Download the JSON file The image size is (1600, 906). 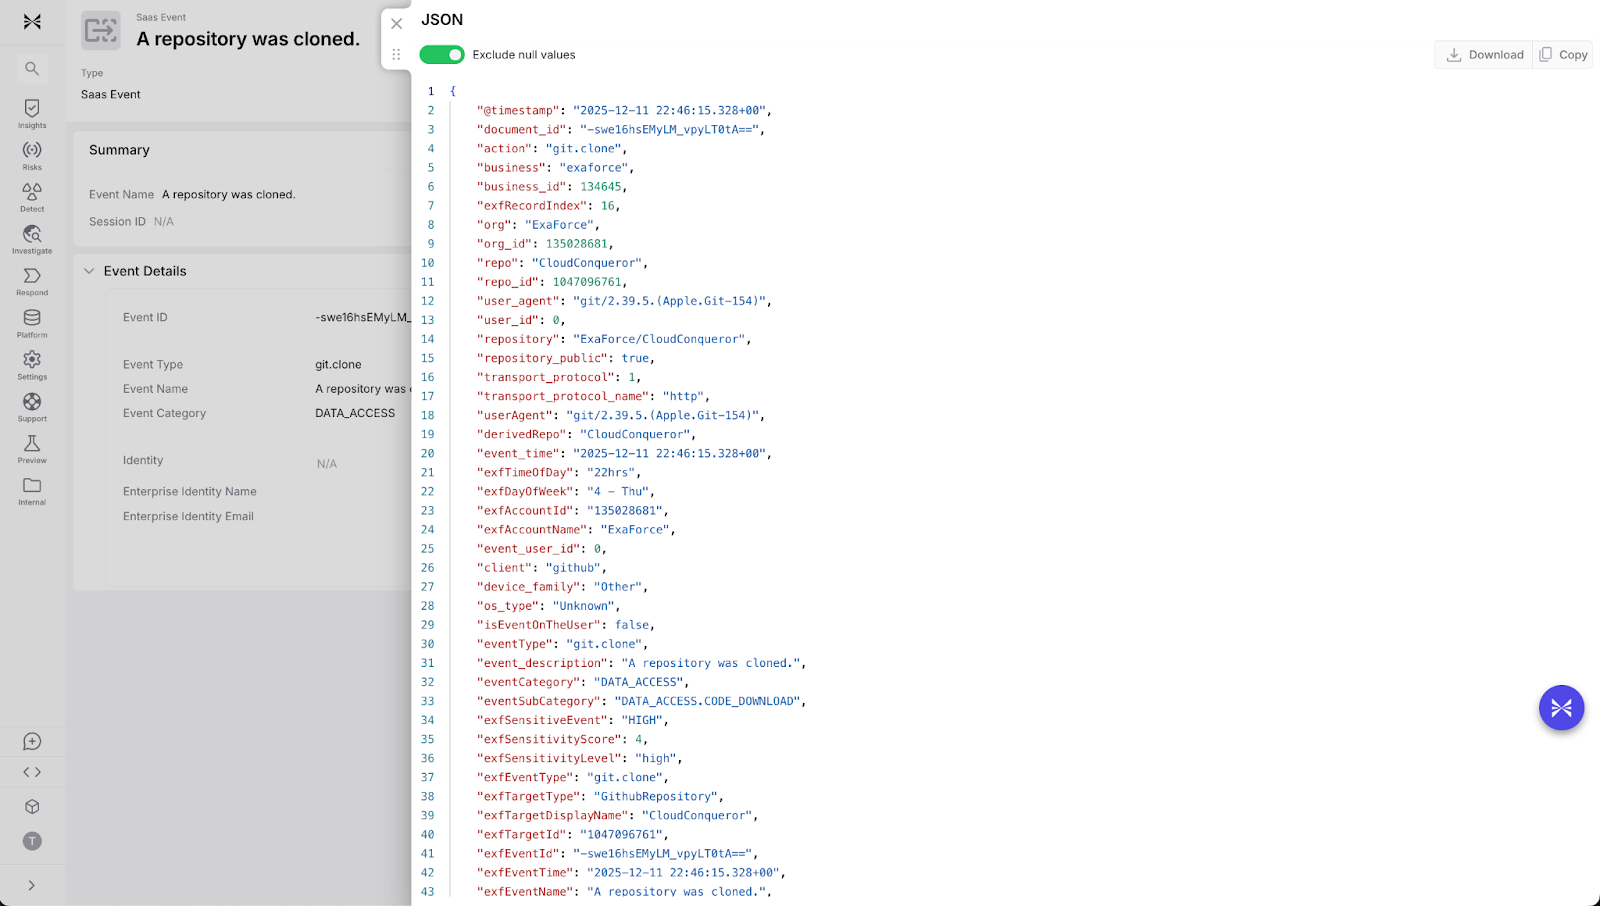[1484, 55]
